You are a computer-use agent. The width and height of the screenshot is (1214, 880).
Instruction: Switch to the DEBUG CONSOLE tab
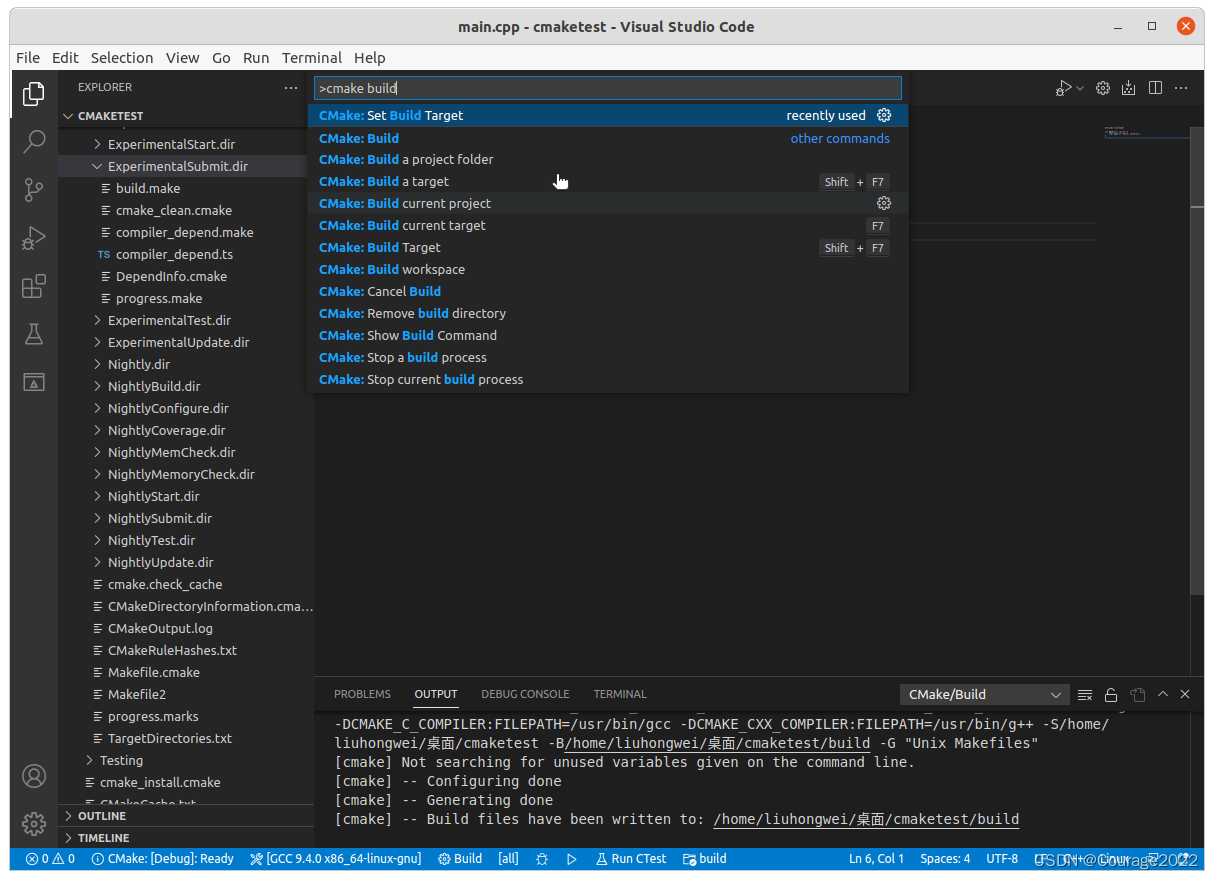point(525,694)
